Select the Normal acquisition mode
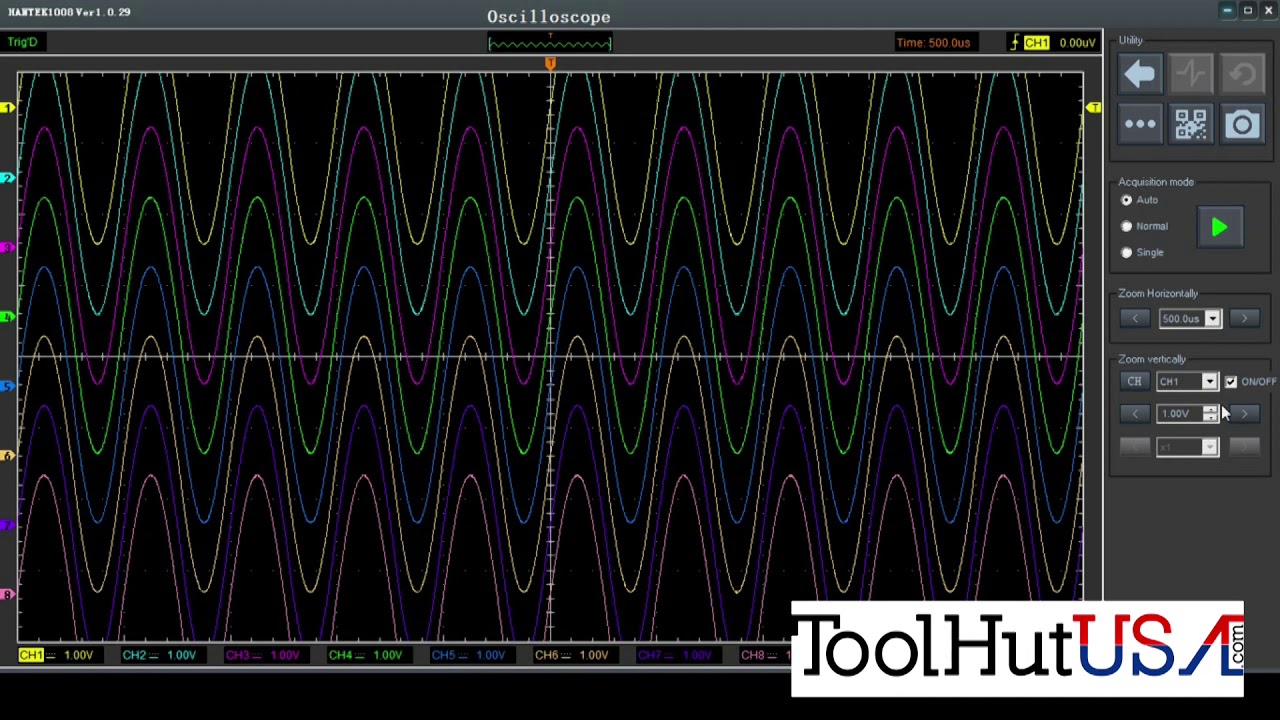The width and height of the screenshot is (1280, 720). pos(1127,226)
